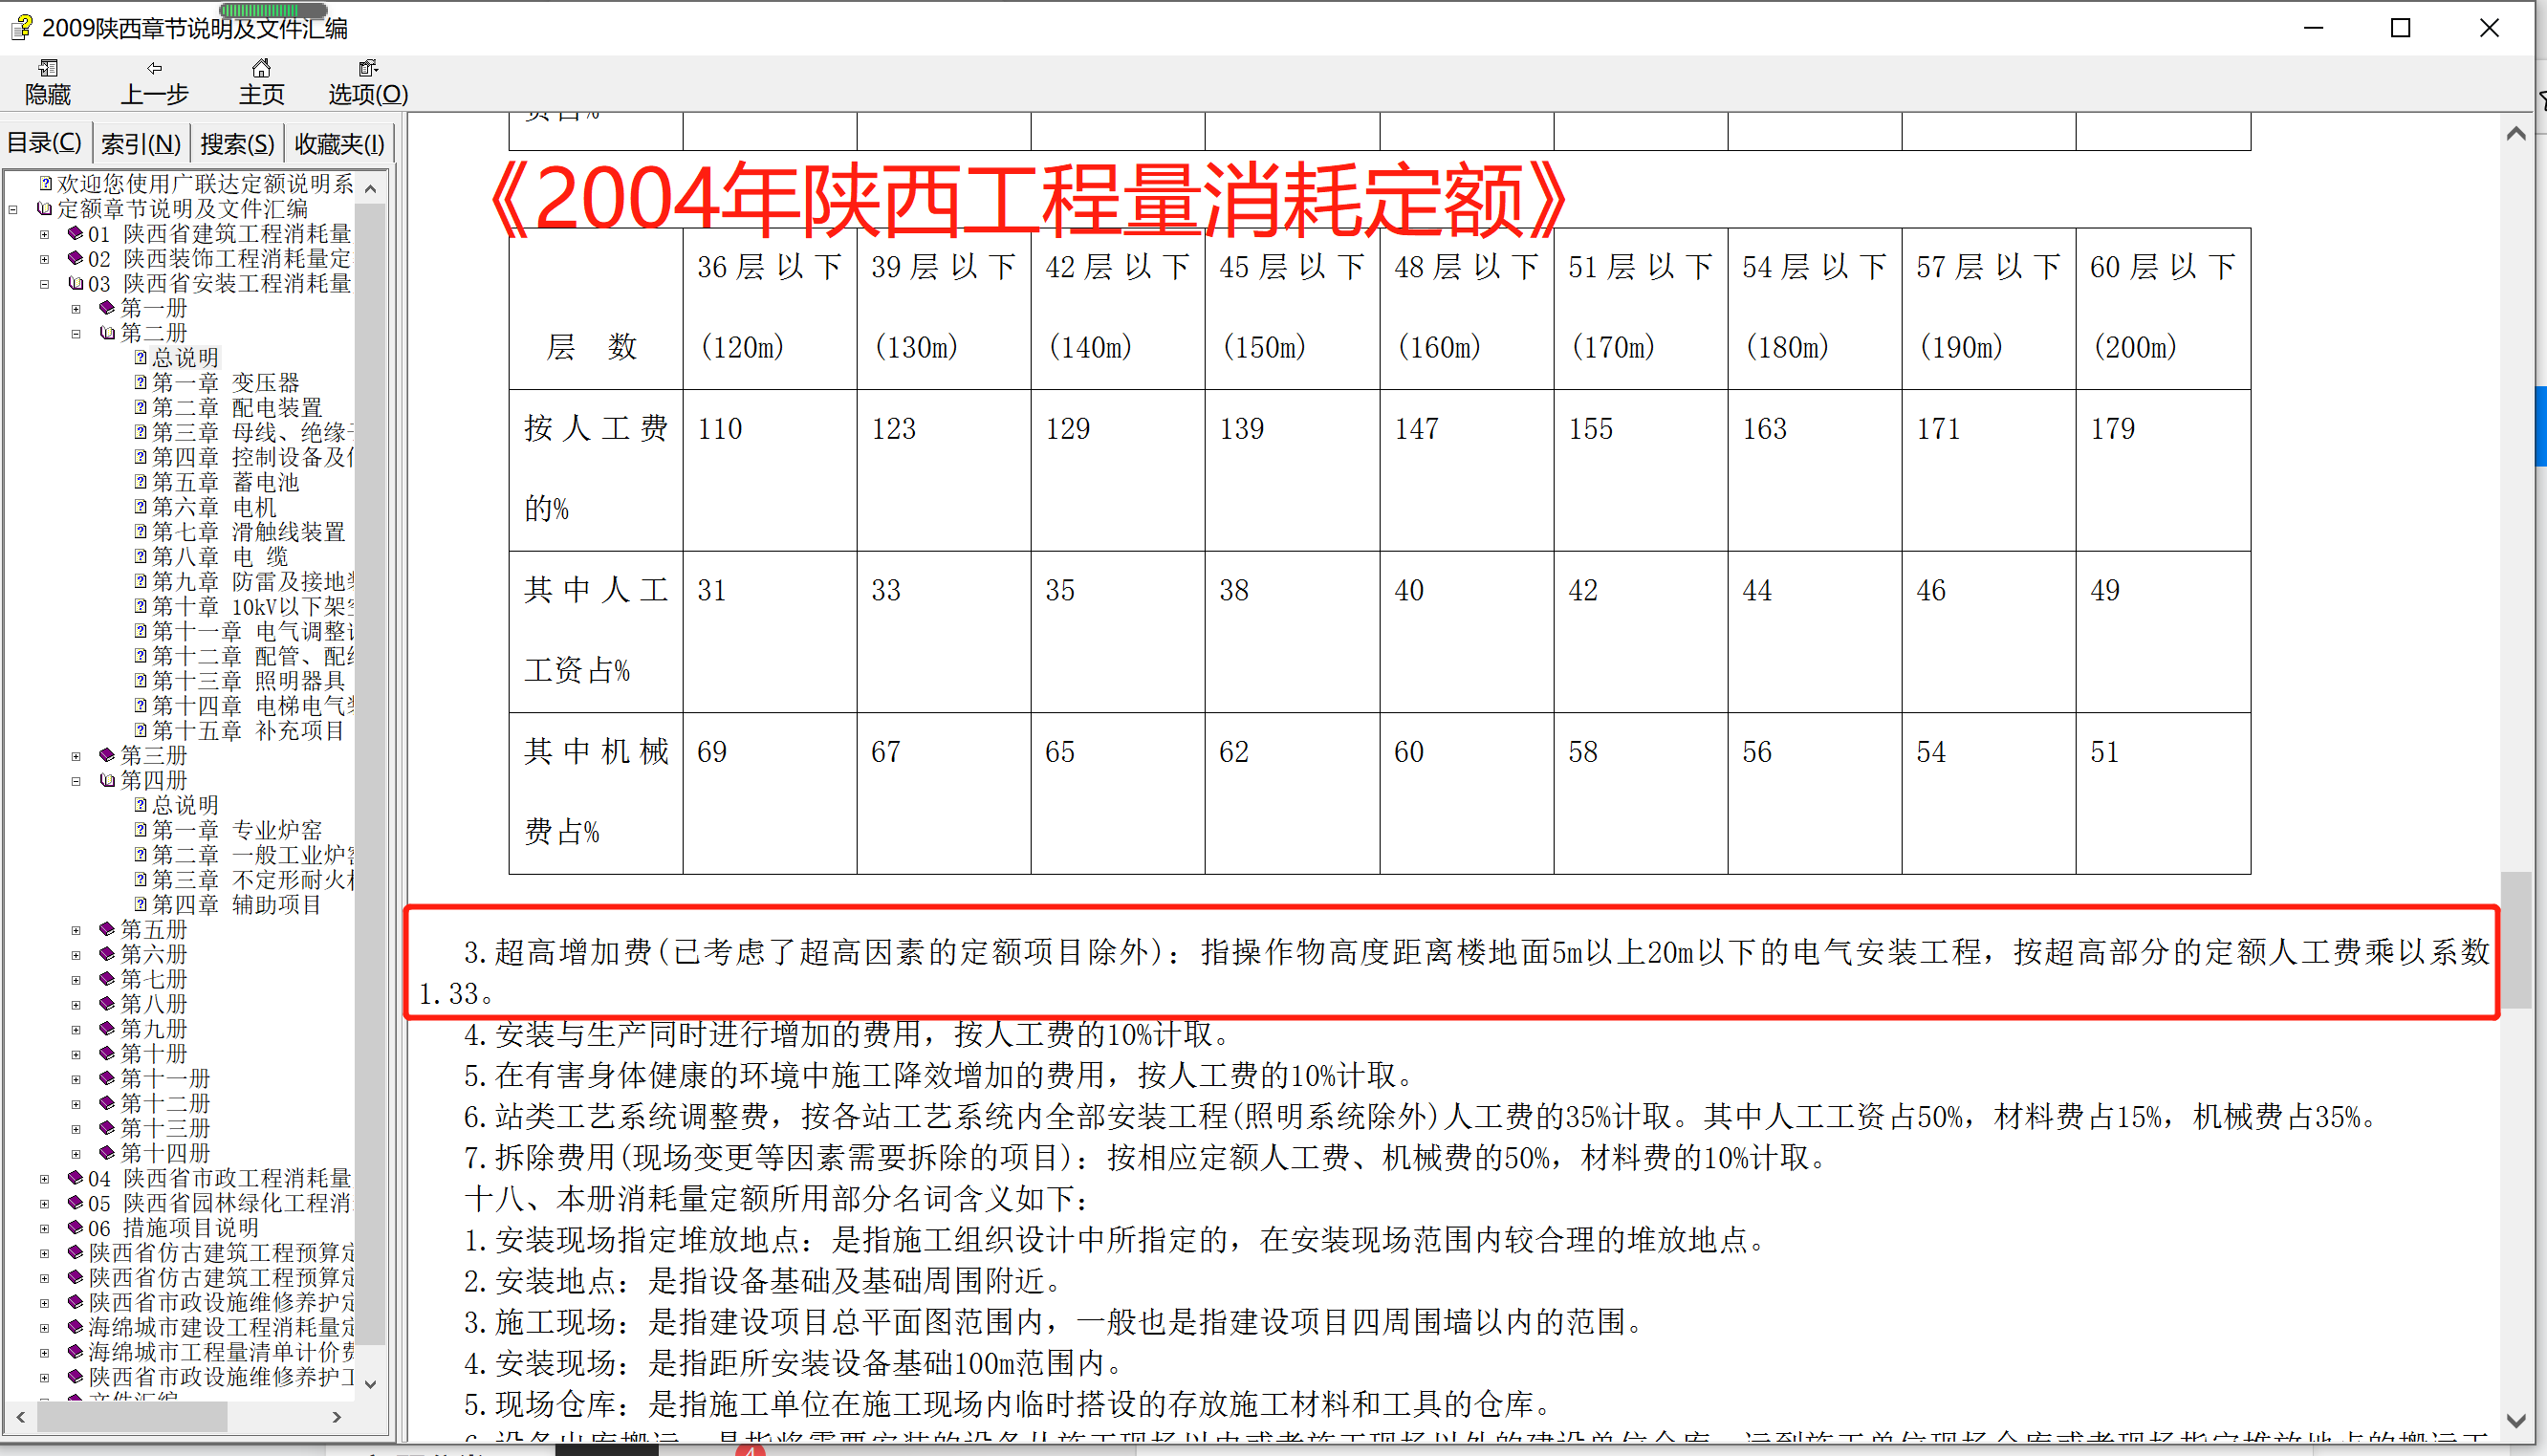The image size is (2547, 1456).
Task: Click header cell 36层以下 (120m)
Action: 769,307
